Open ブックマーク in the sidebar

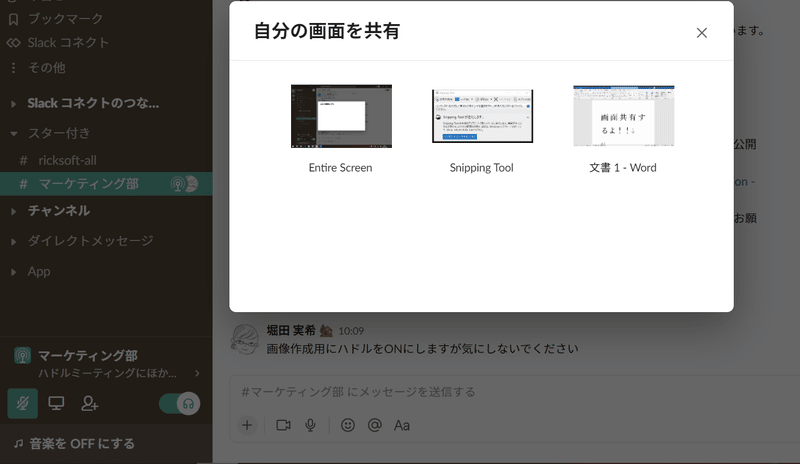coord(65,18)
